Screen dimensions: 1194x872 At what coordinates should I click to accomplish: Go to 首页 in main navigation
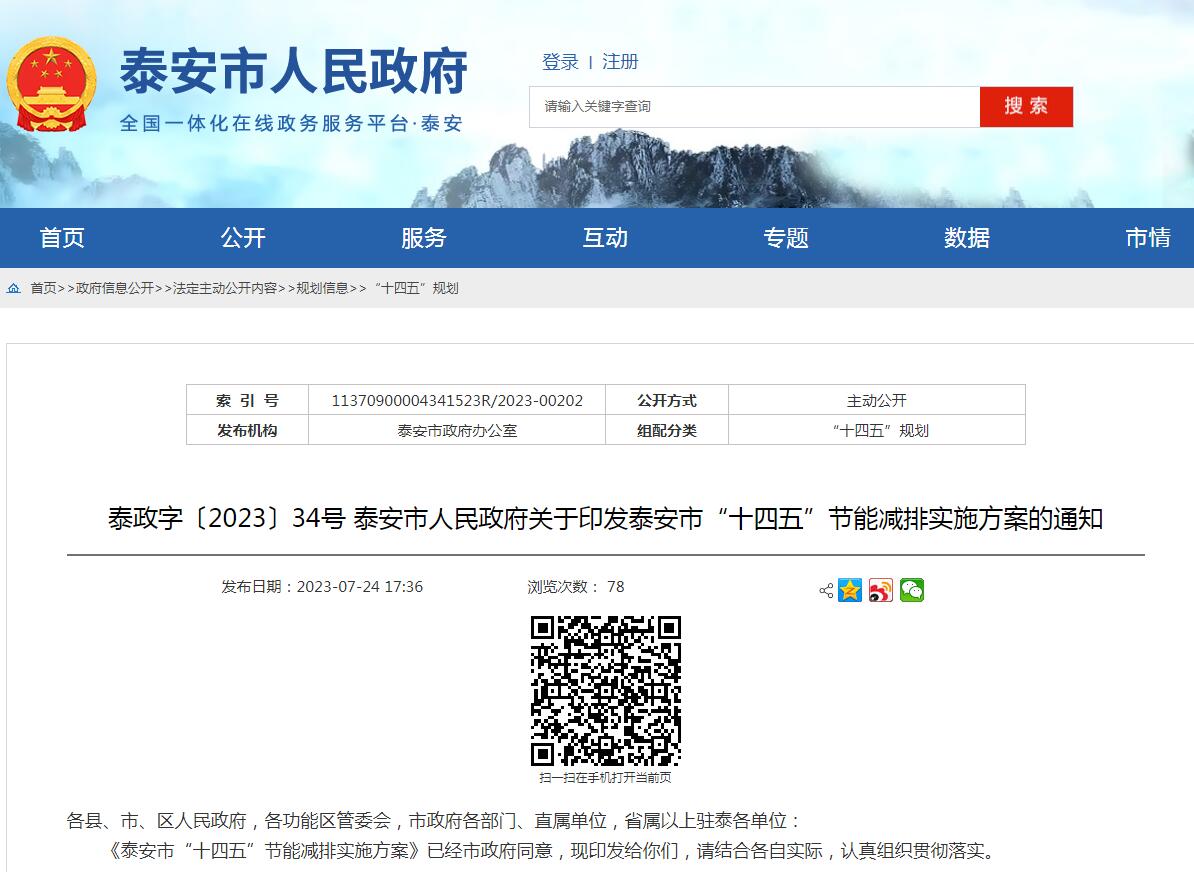[62, 238]
